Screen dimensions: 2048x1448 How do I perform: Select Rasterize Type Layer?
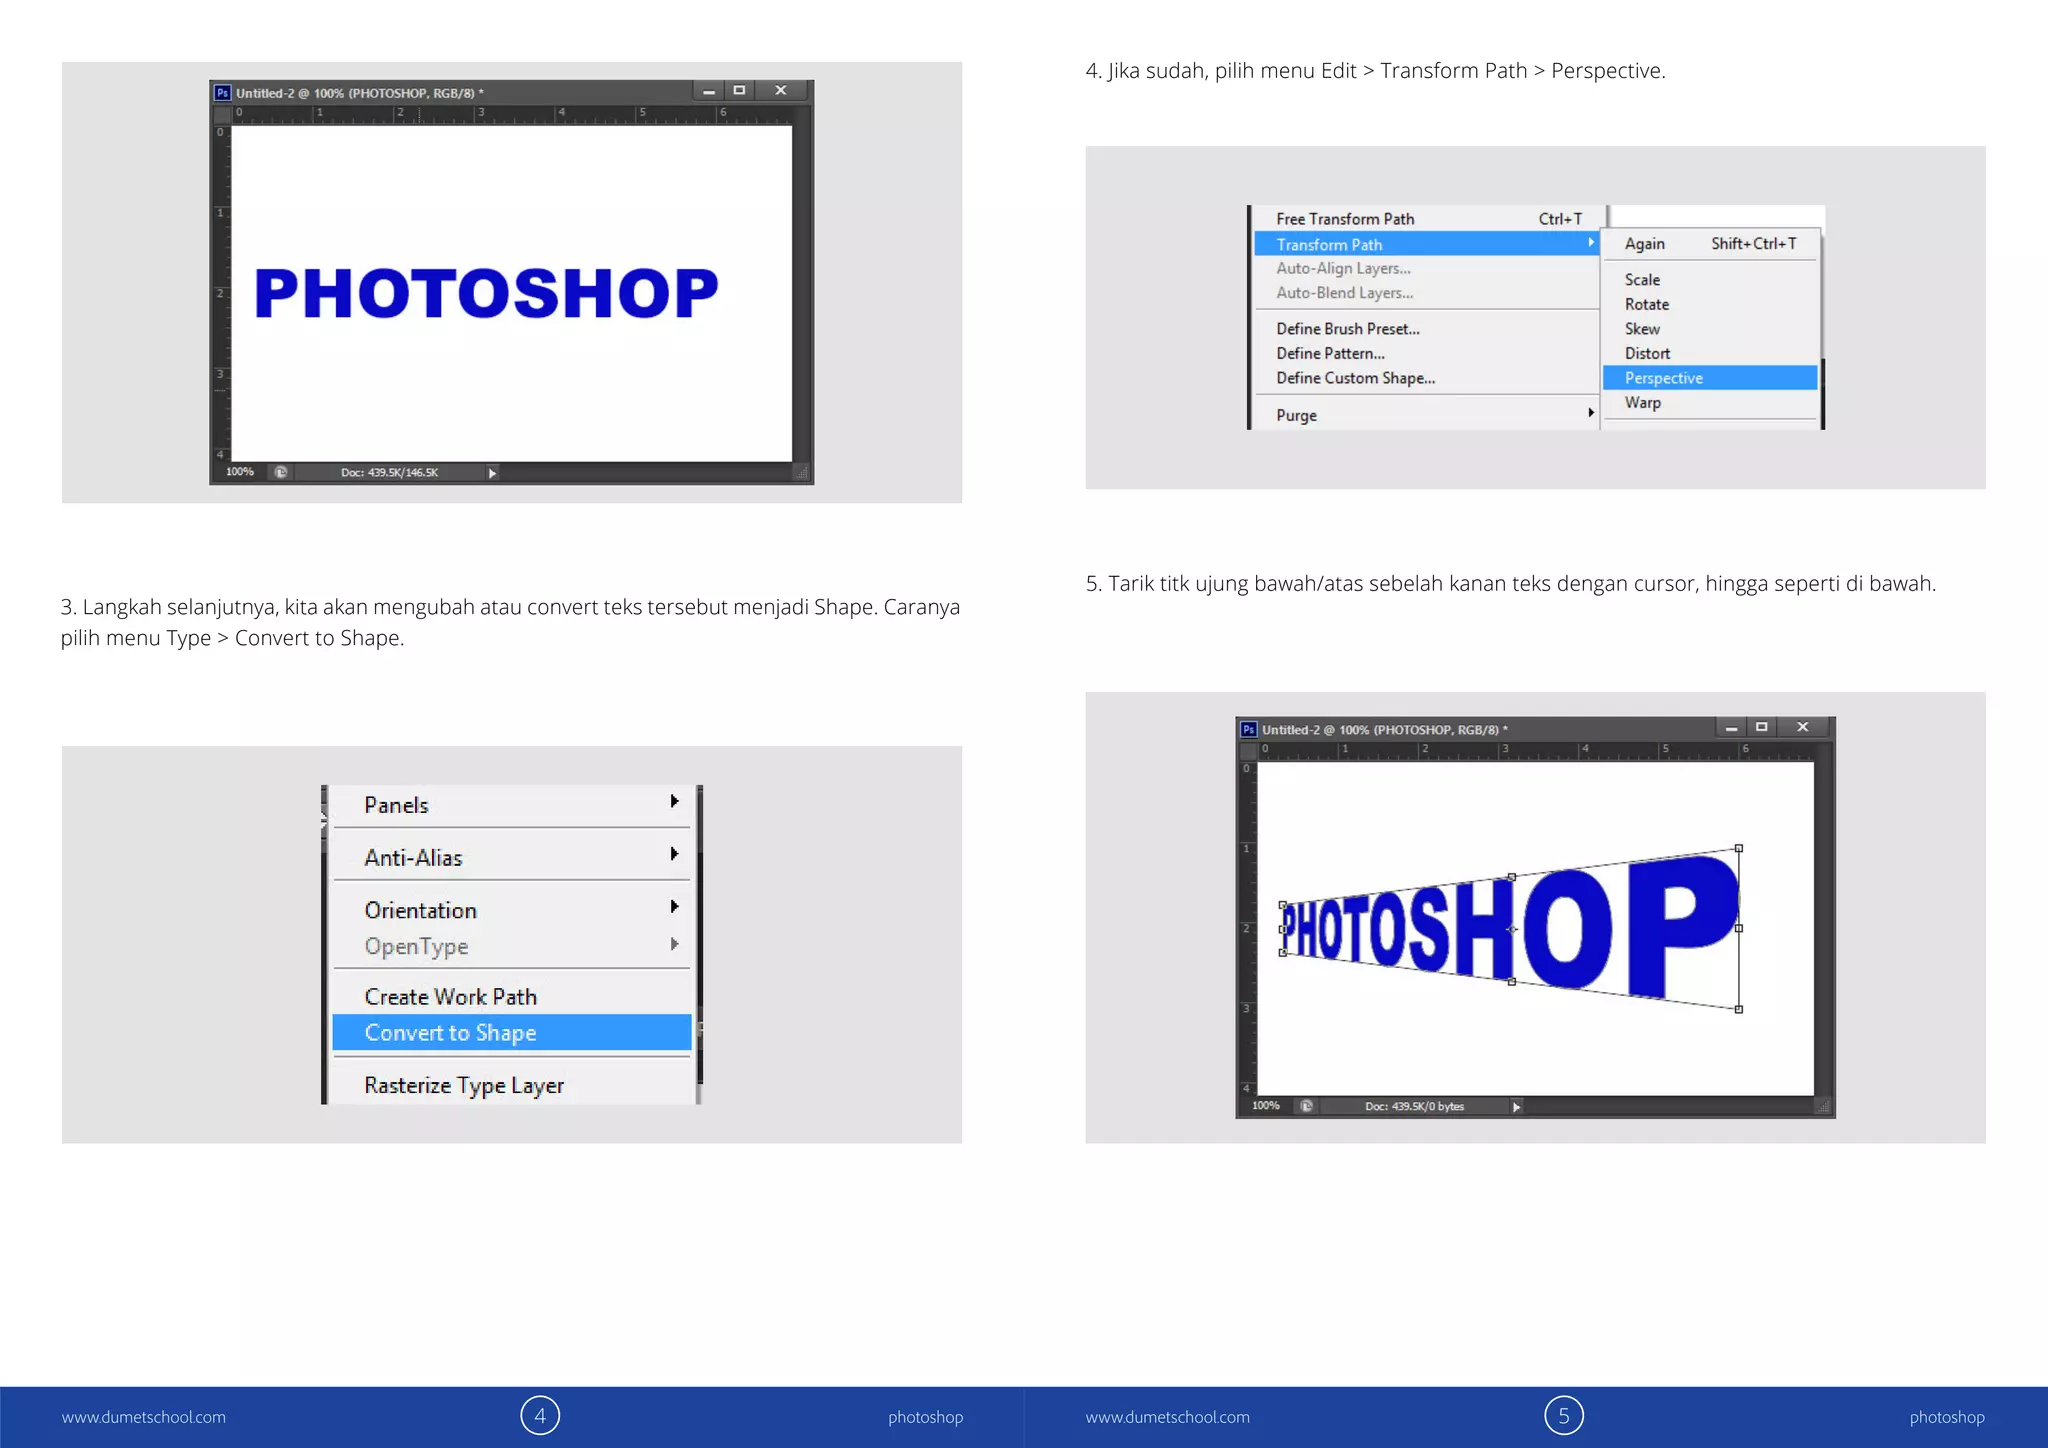(464, 1086)
